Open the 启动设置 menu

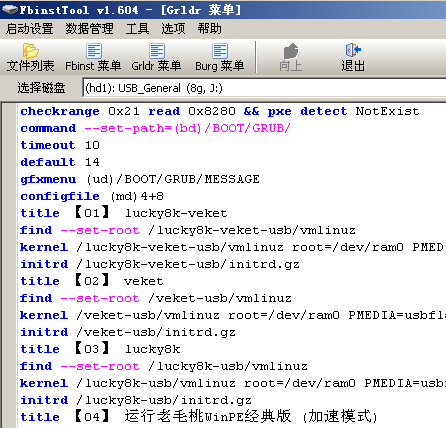tap(29, 29)
